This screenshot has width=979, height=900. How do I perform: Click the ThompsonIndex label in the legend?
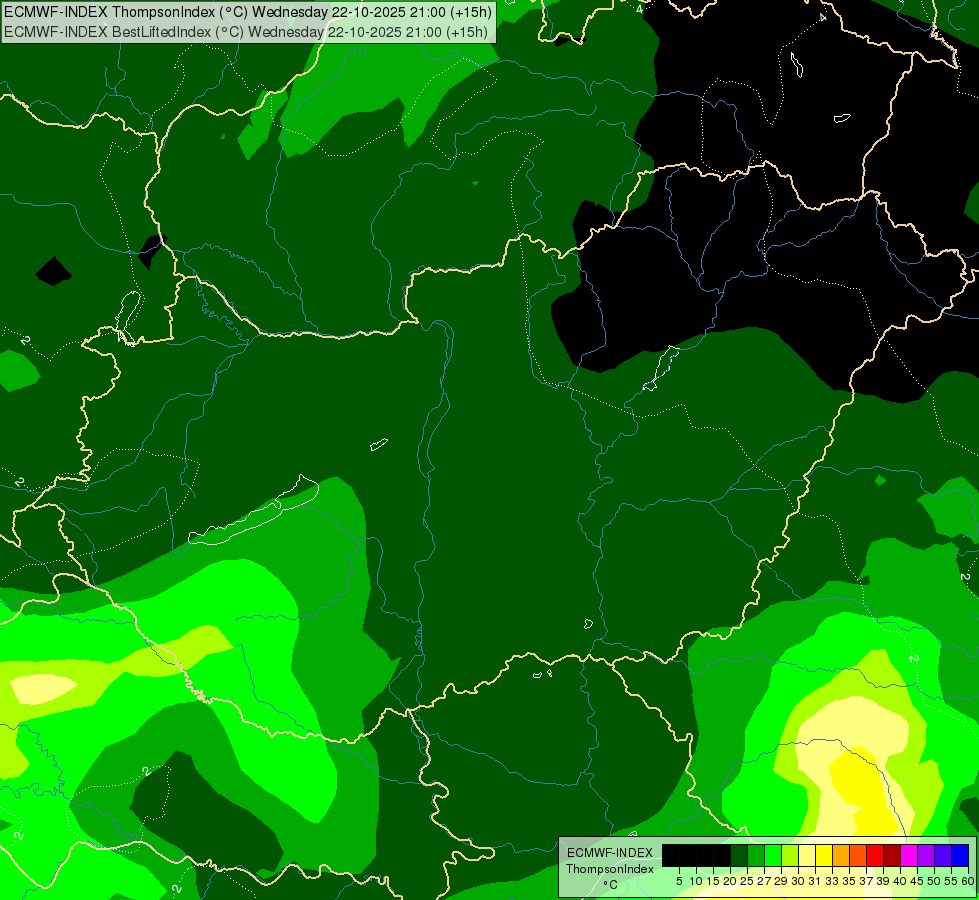click(610, 869)
